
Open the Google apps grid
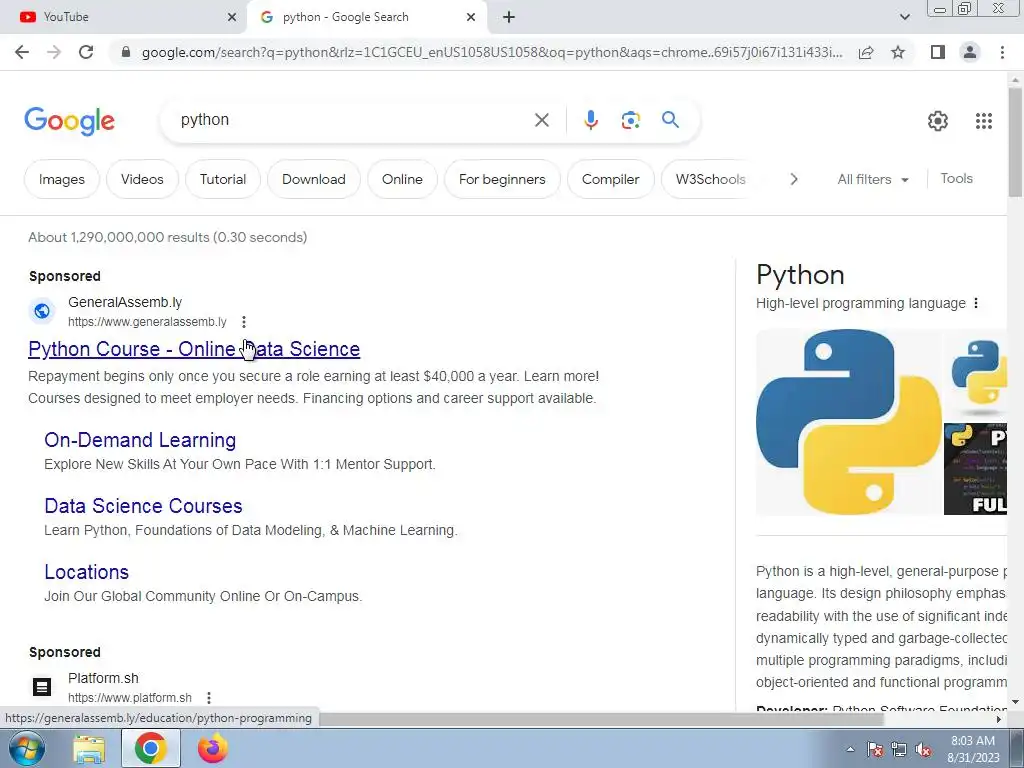point(984,121)
